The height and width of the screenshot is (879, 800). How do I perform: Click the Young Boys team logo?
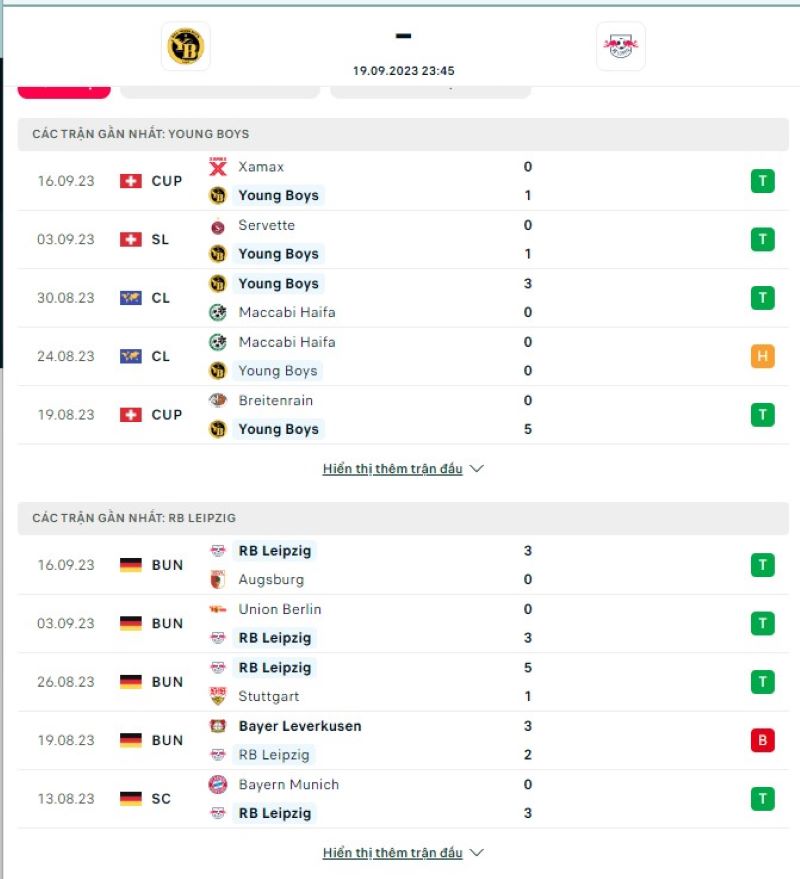(183, 46)
